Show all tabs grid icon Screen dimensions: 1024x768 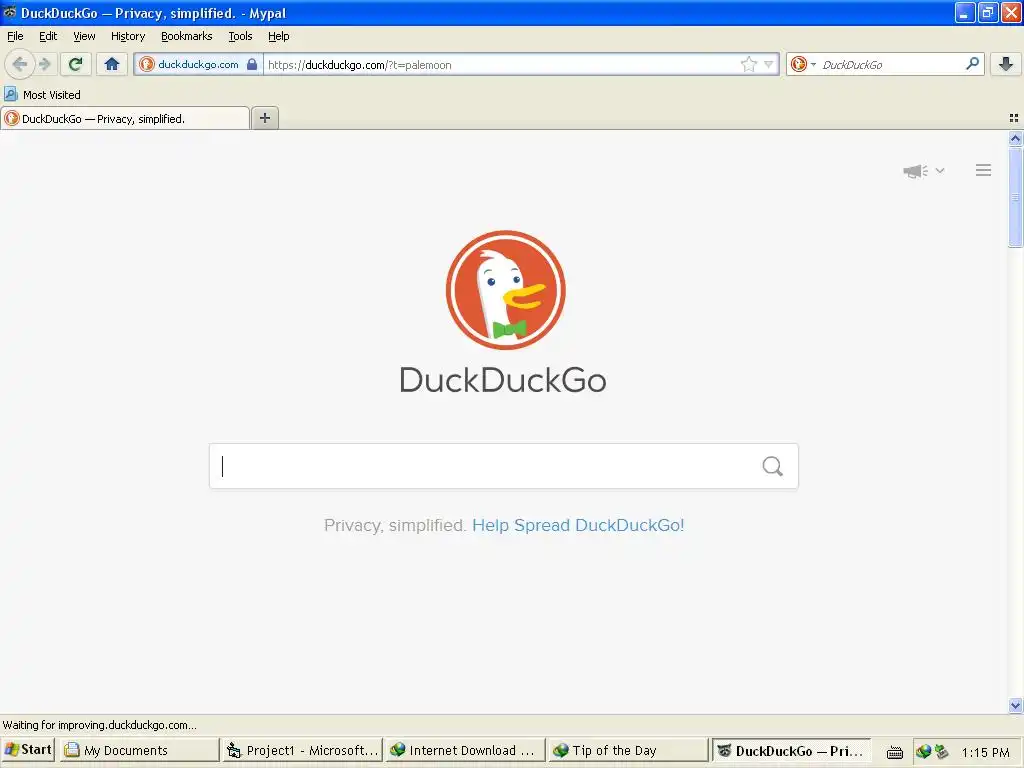[1014, 118]
